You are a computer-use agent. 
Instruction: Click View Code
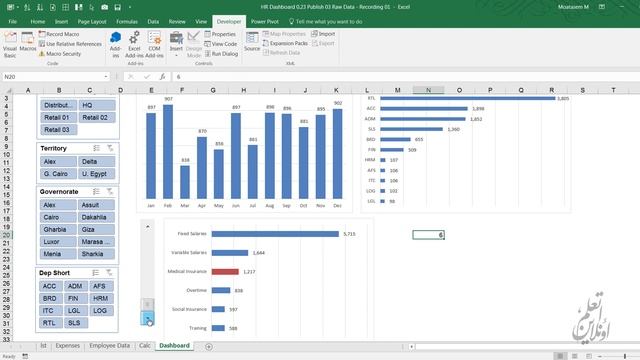click(x=220, y=44)
